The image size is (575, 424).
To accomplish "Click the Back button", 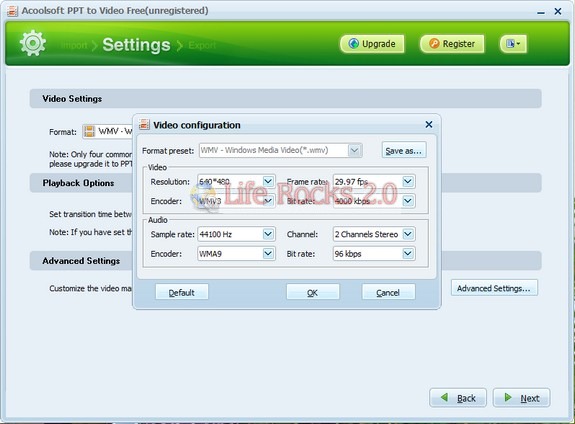I will pyautogui.click(x=458, y=398).
